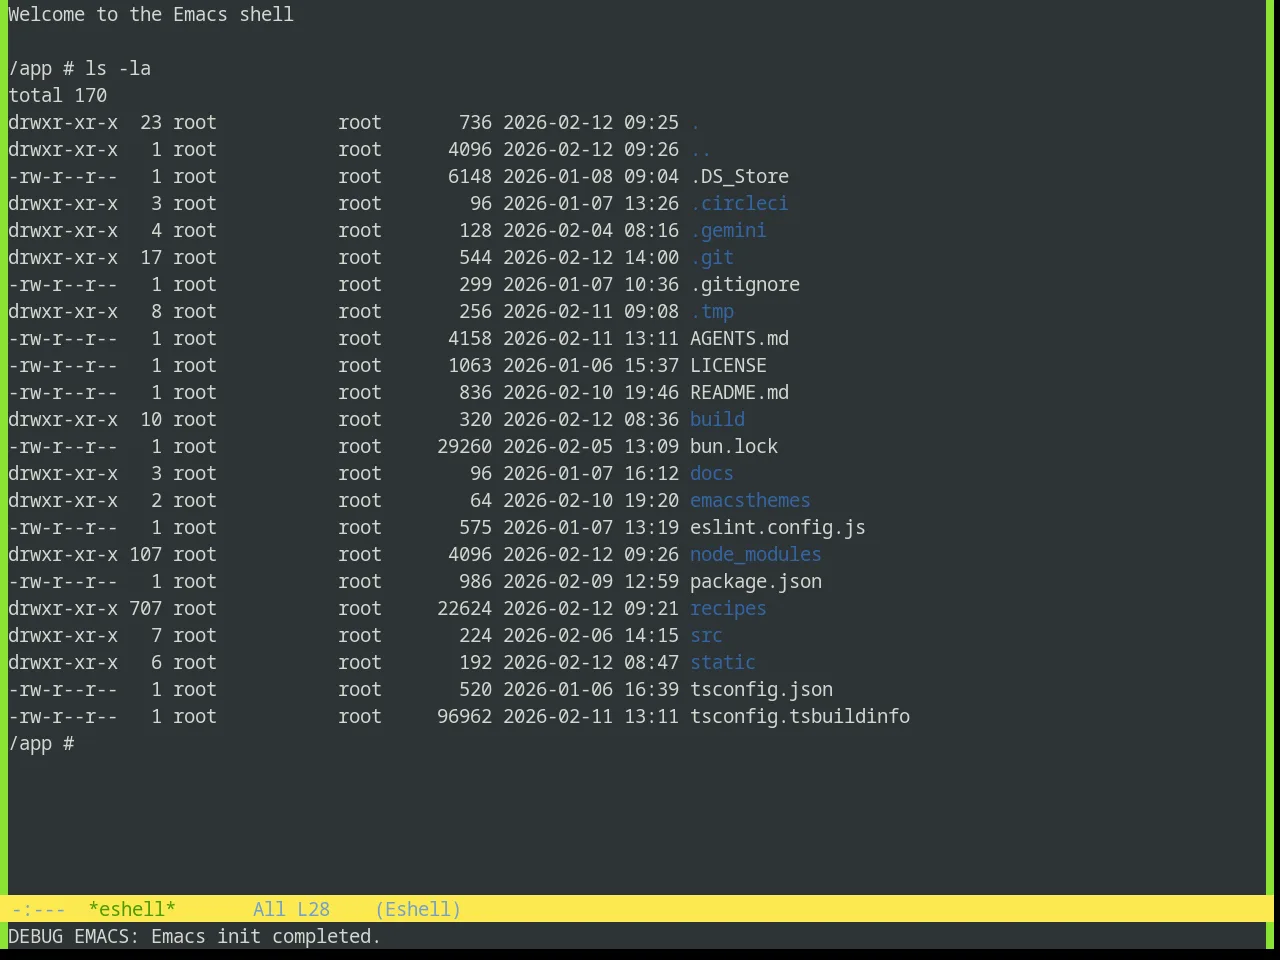Viewport: 1280px width, 960px height.
Task: Click the tsconfig.json file name
Action: 761,690
